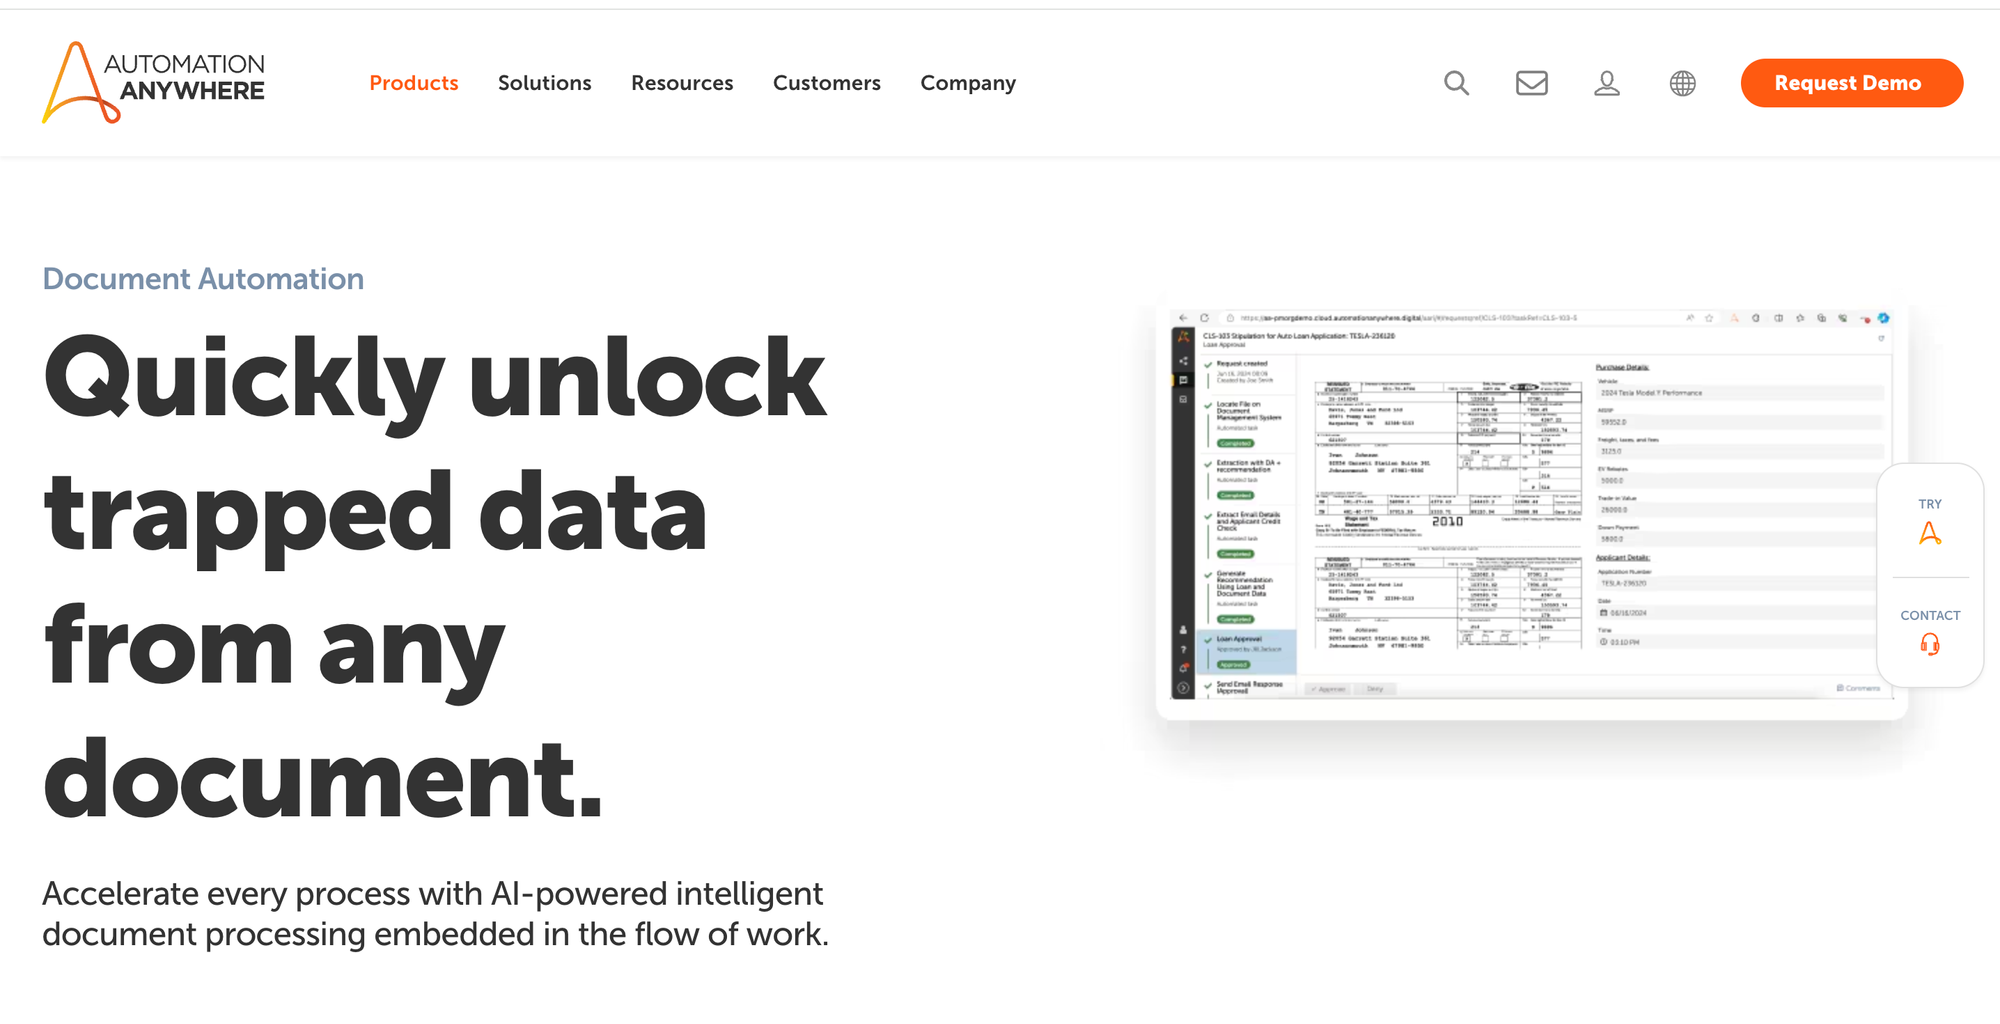Click the envelope contact icon in header
Viewport: 2000px width, 1024px height.
click(1530, 83)
